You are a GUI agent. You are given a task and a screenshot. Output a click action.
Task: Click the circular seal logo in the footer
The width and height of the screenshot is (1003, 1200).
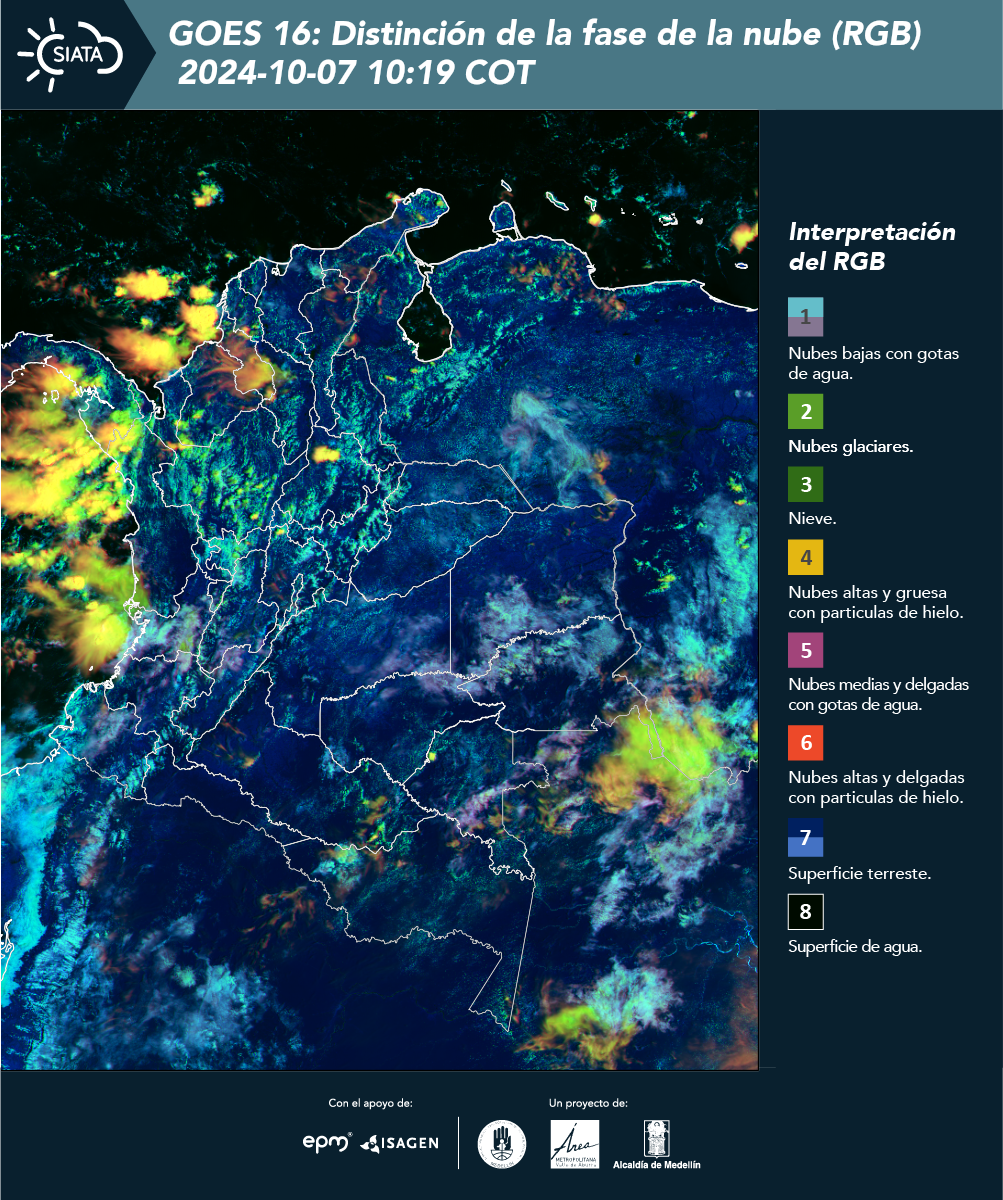coord(502,1143)
